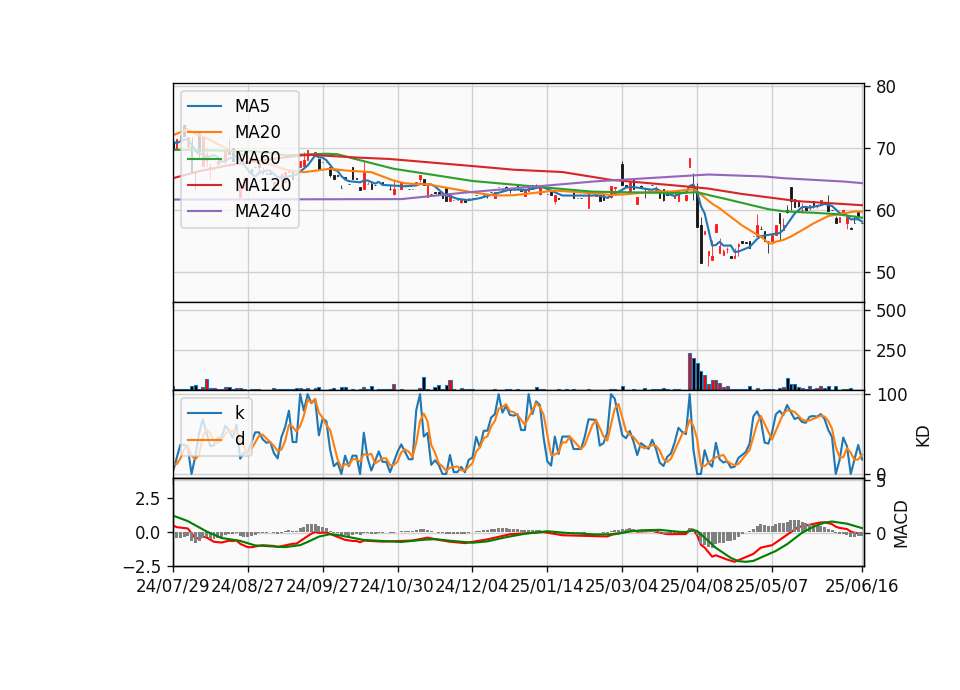The height and width of the screenshot is (690, 960).
Task: Click the 25/04/08 date axis label
Action: tap(697, 586)
